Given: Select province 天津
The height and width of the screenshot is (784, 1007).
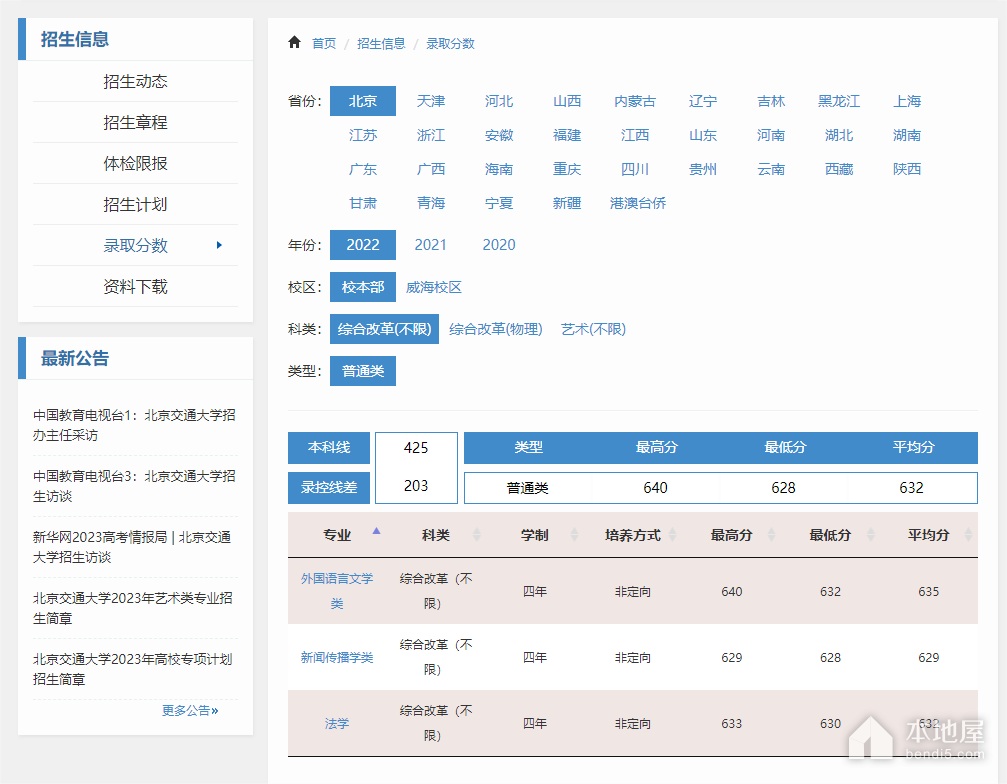Looking at the screenshot, I should (431, 101).
